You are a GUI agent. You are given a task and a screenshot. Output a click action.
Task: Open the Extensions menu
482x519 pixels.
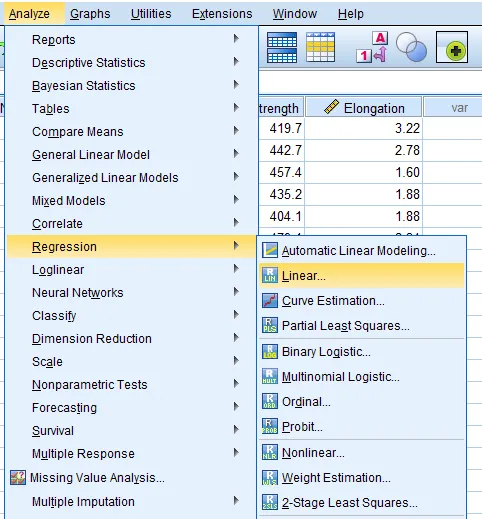[x=222, y=14]
